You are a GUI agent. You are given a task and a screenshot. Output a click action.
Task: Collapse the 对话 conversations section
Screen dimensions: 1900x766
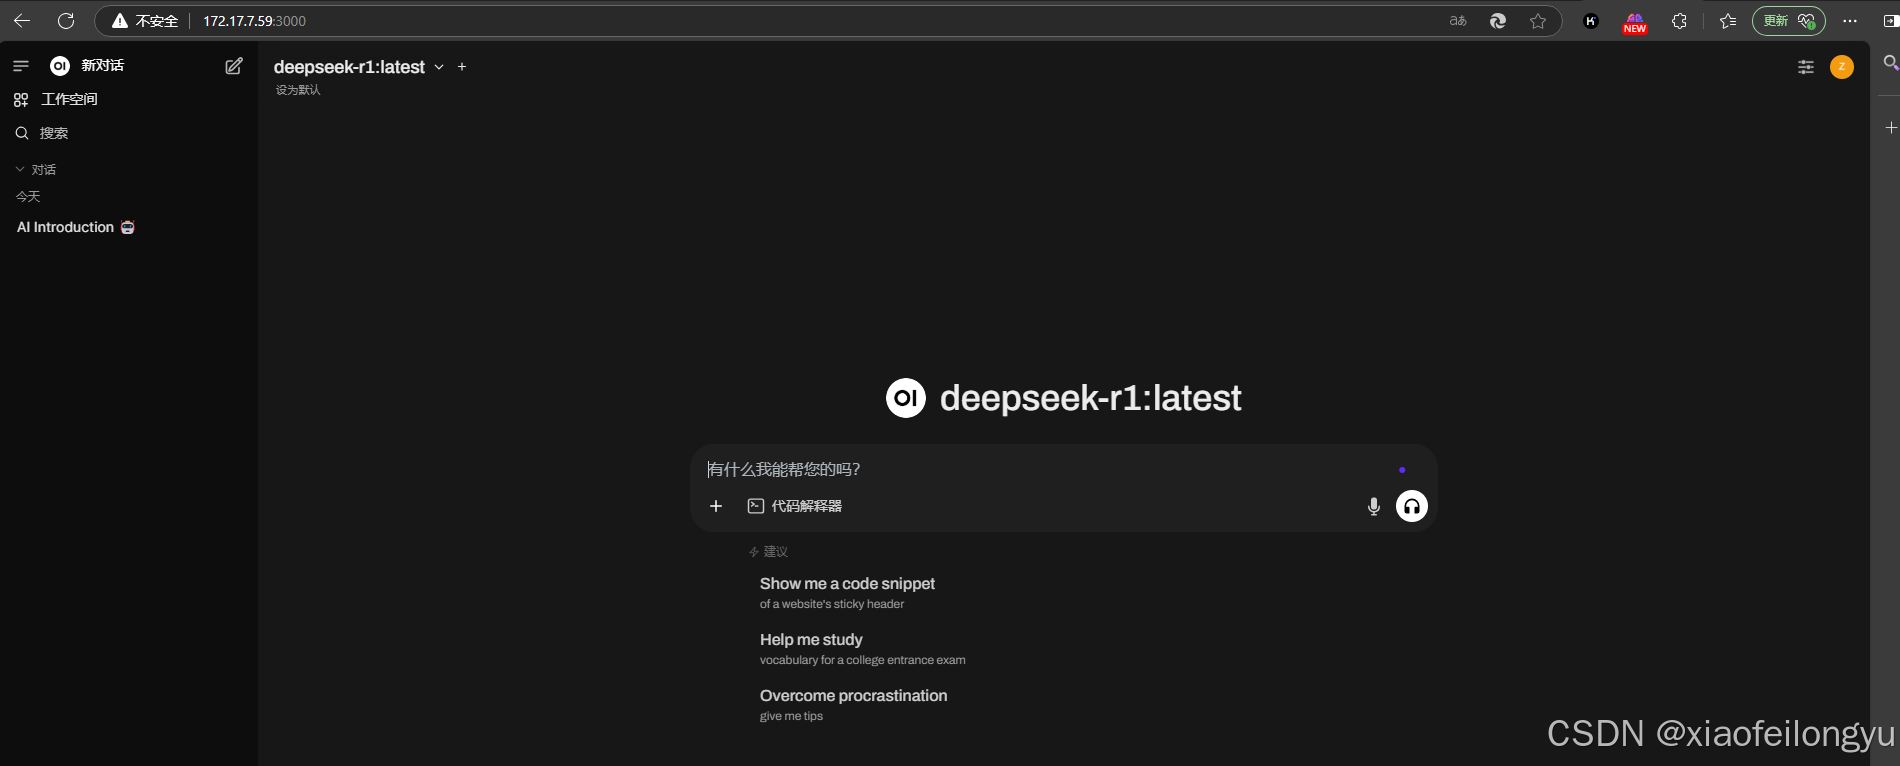pos(36,170)
